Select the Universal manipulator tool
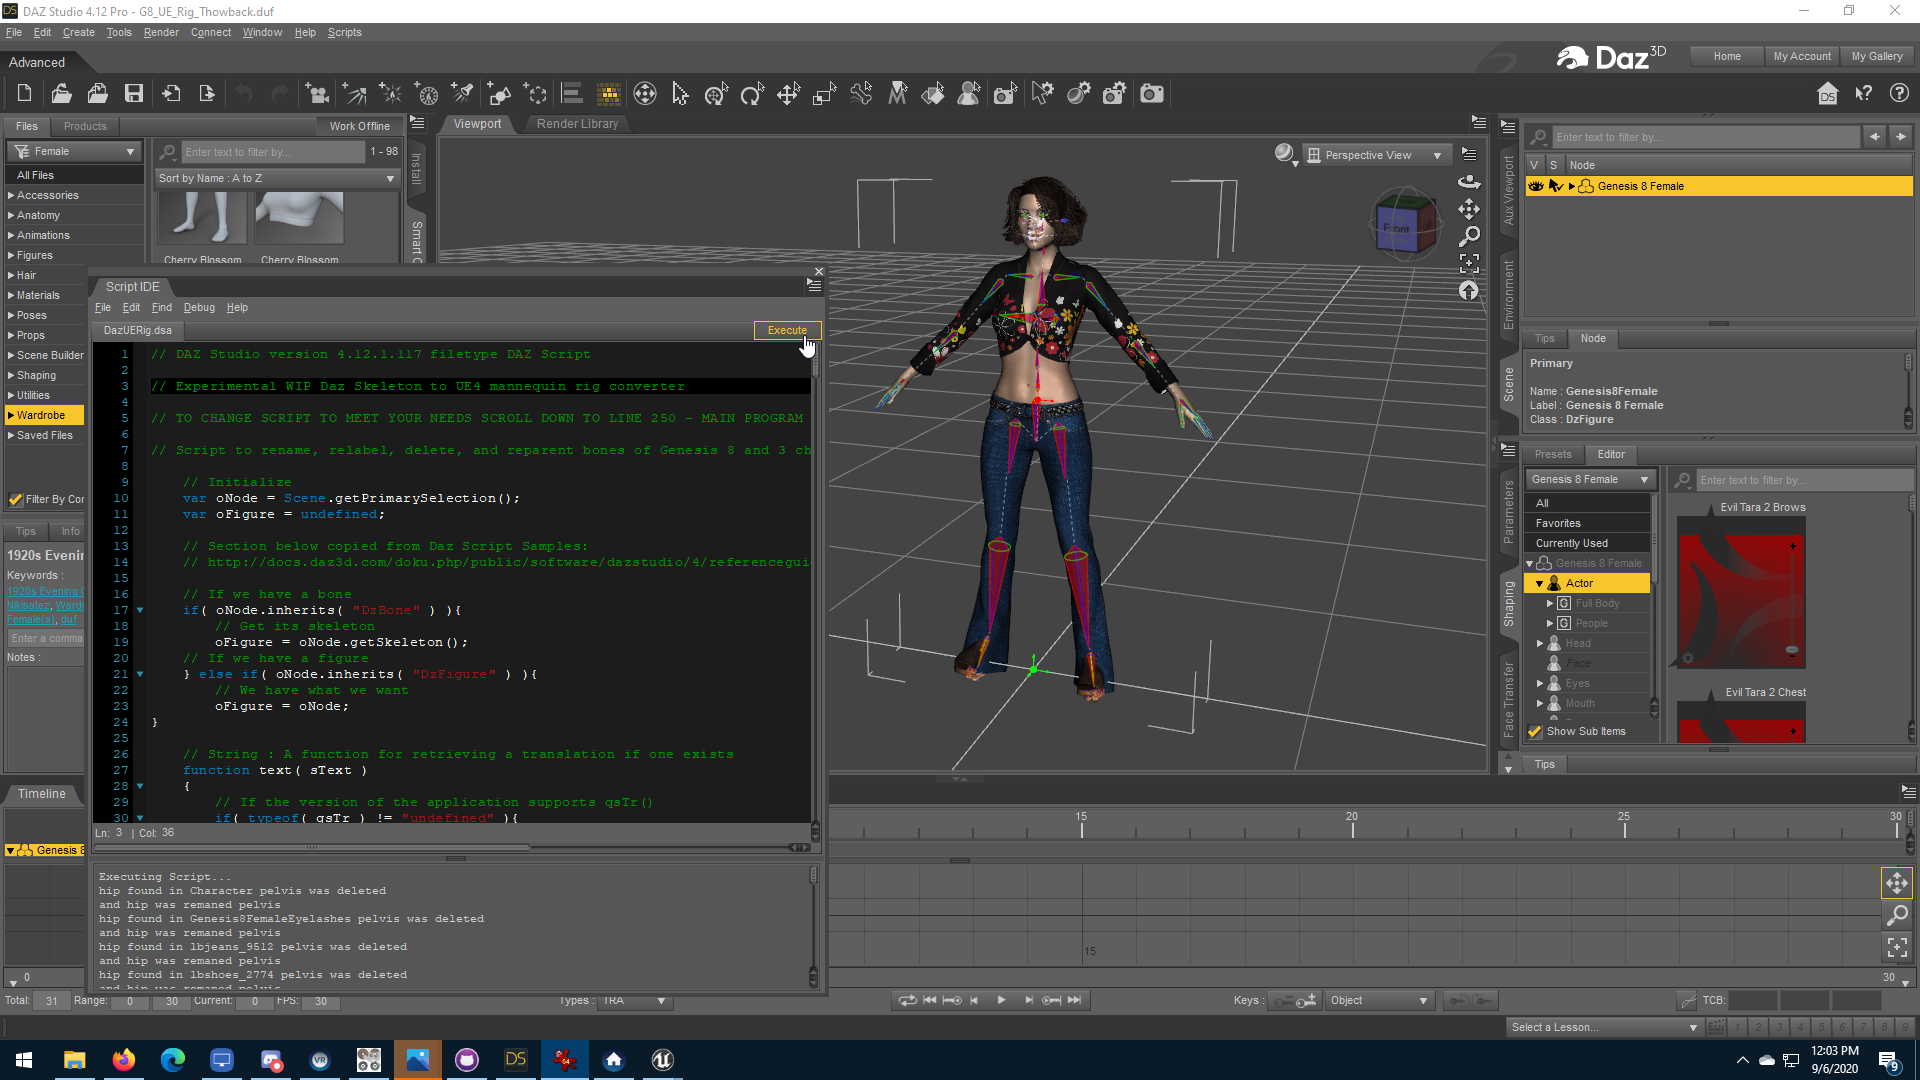1920x1080 pixels. click(x=716, y=94)
